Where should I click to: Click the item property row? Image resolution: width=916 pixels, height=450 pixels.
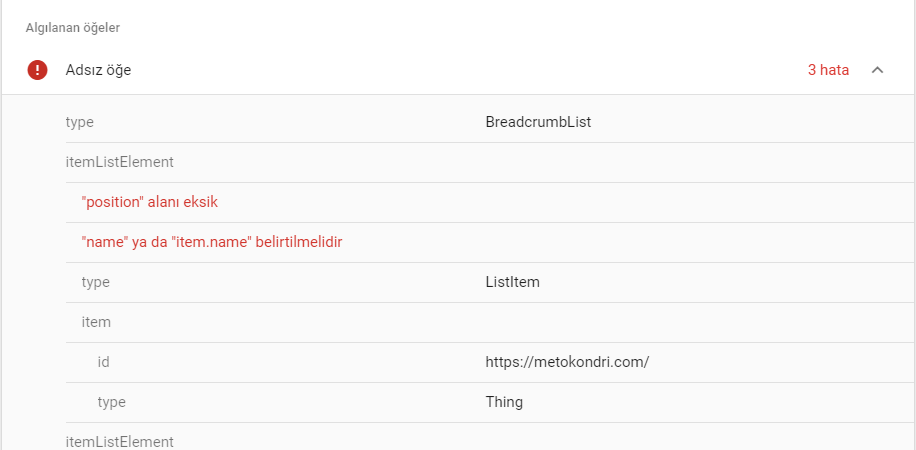point(490,322)
